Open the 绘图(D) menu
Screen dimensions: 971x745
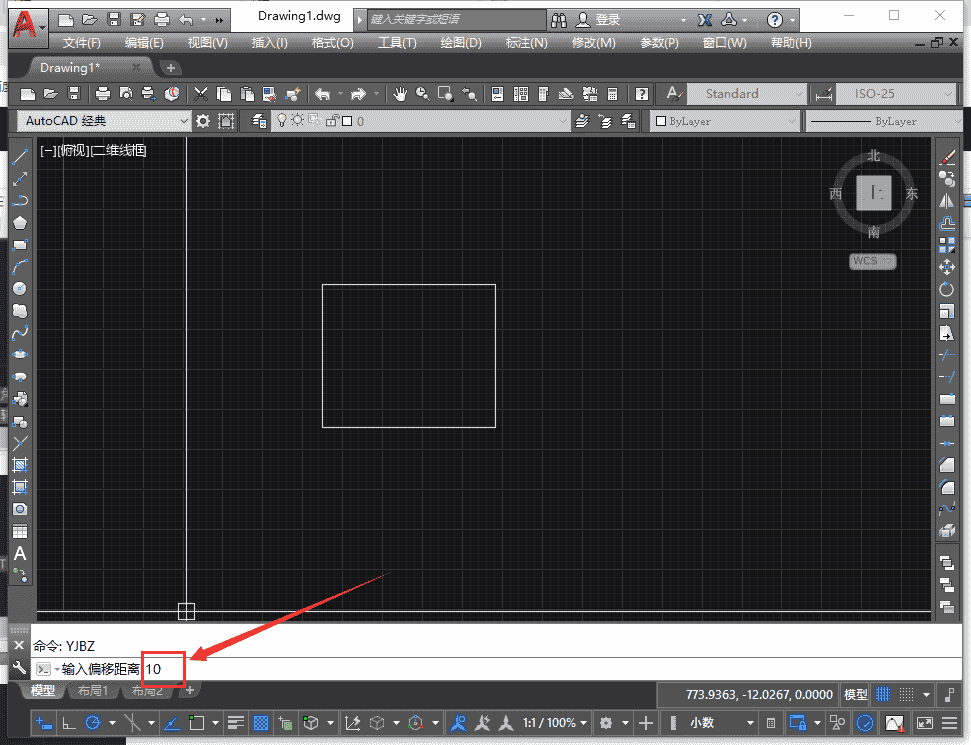pos(461,43)
